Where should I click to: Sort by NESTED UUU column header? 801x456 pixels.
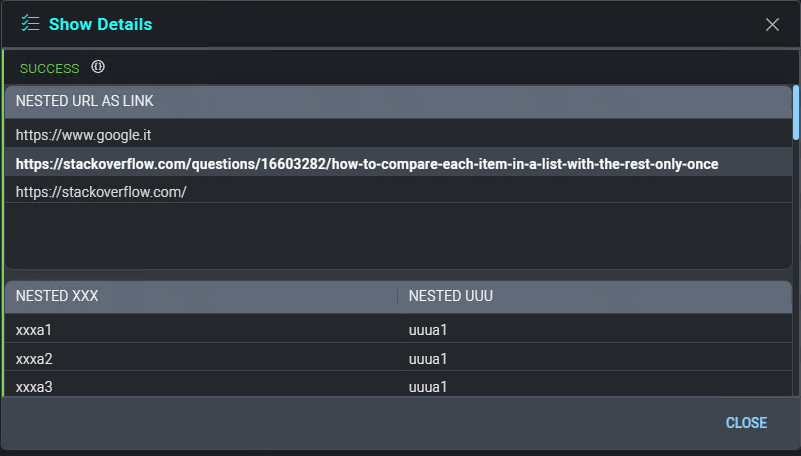[x=451, y=296]
